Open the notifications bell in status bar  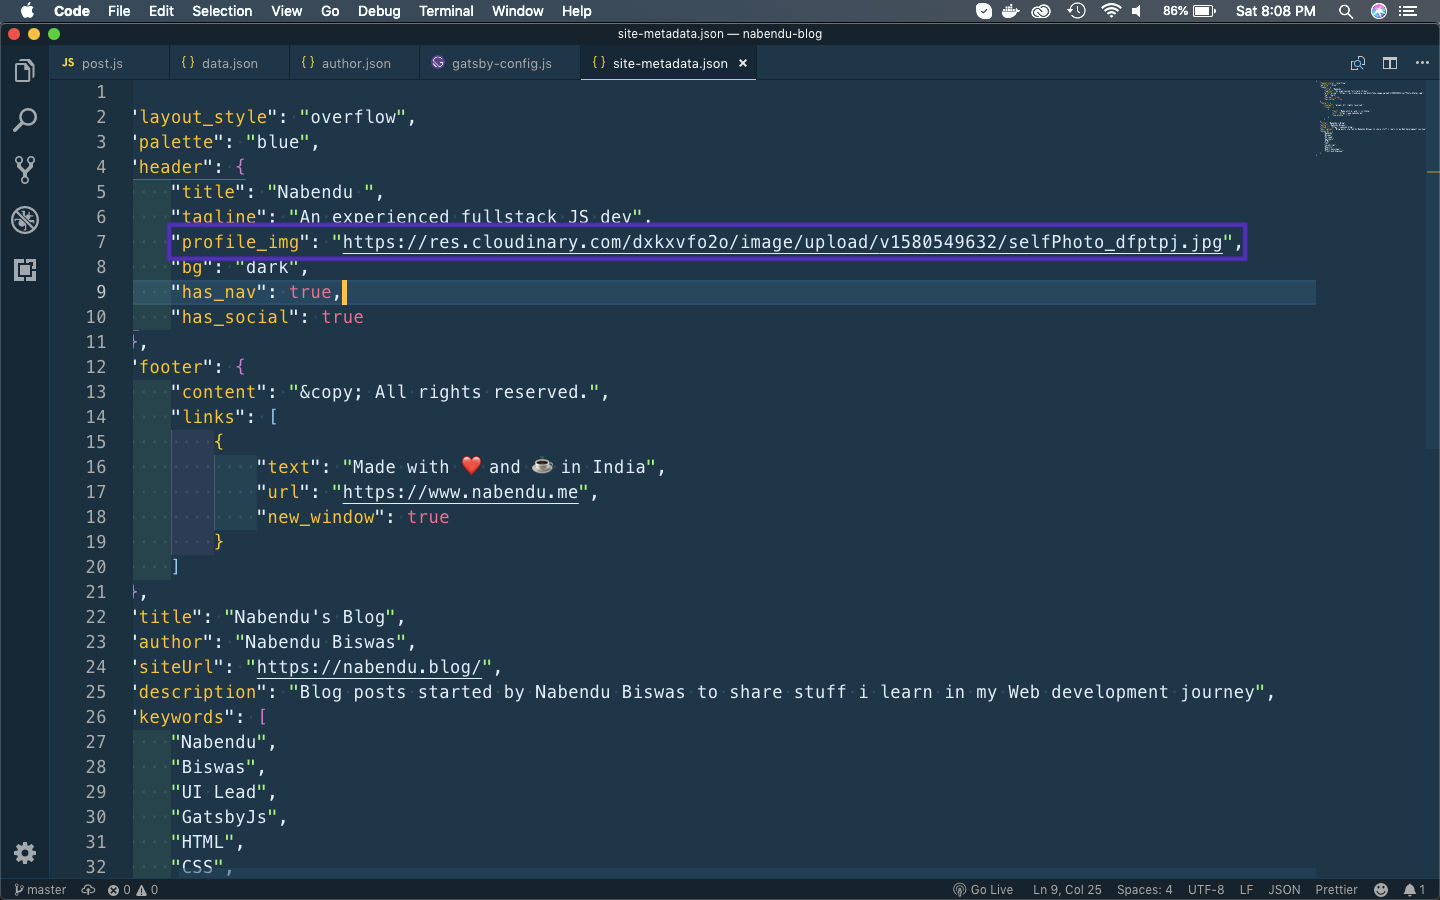(x=1414, y=890)
